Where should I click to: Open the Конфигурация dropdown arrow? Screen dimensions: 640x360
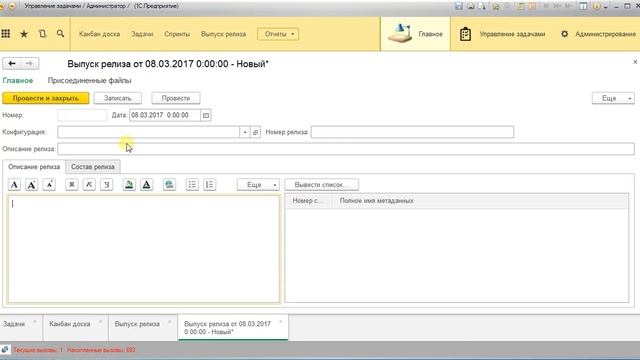pyautogui.click(x=245, y=132)
